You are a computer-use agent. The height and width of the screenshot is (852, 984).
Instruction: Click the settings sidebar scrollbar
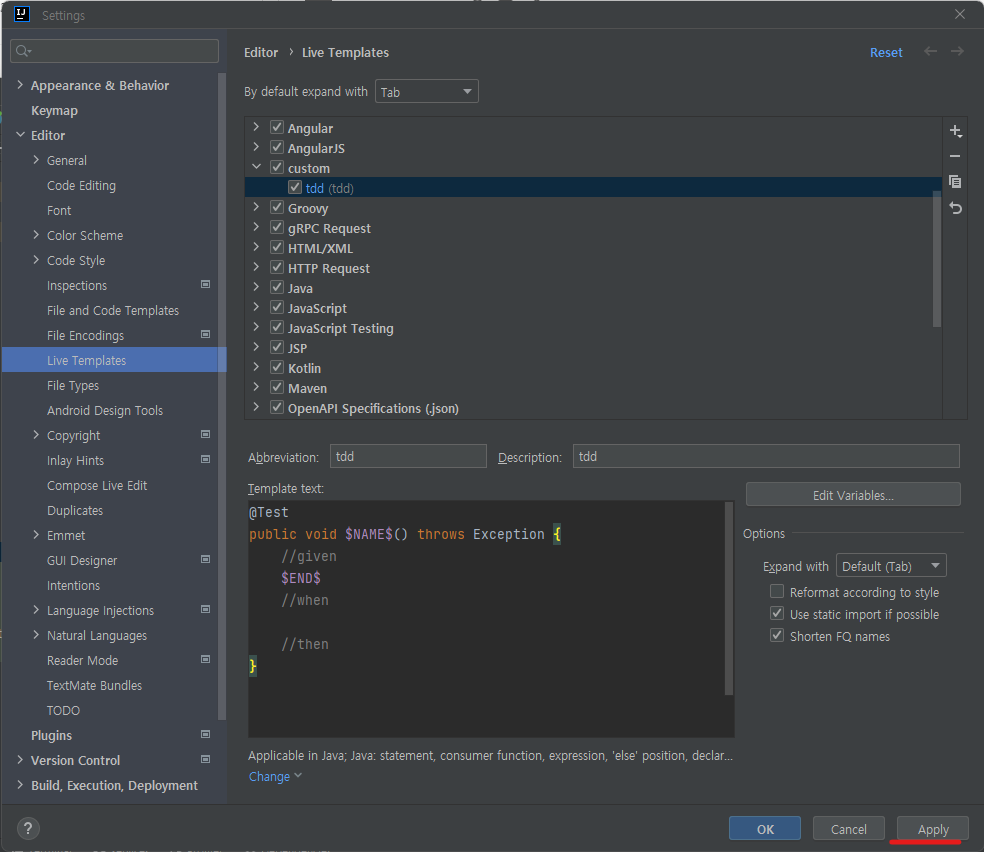coord(222,397)
